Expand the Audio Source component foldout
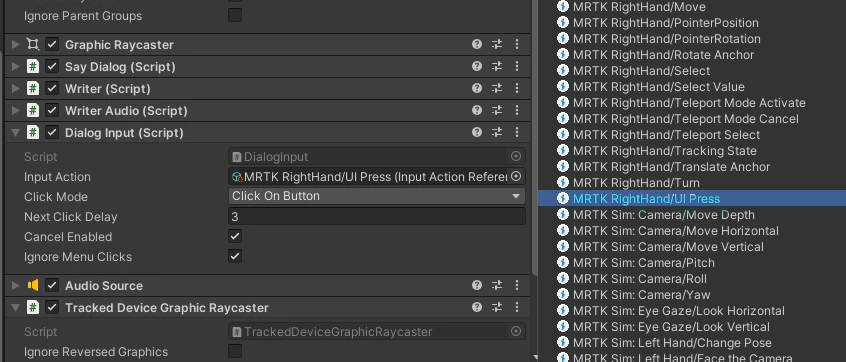This screenshot has width=846, height=362. [x=15, y=285]
